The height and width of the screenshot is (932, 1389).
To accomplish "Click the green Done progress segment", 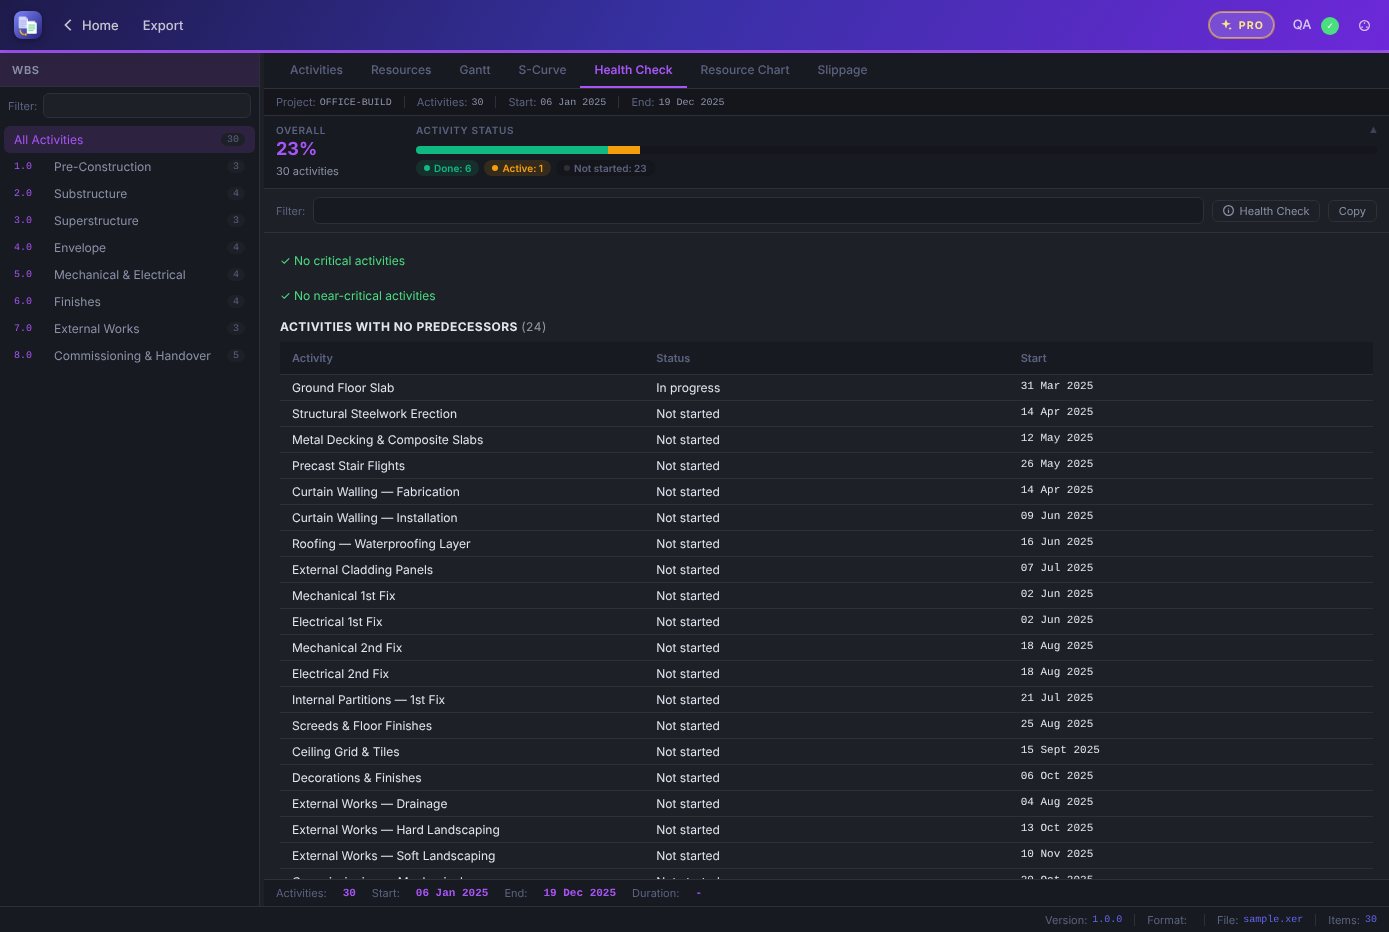I will (x=512, y=150).
